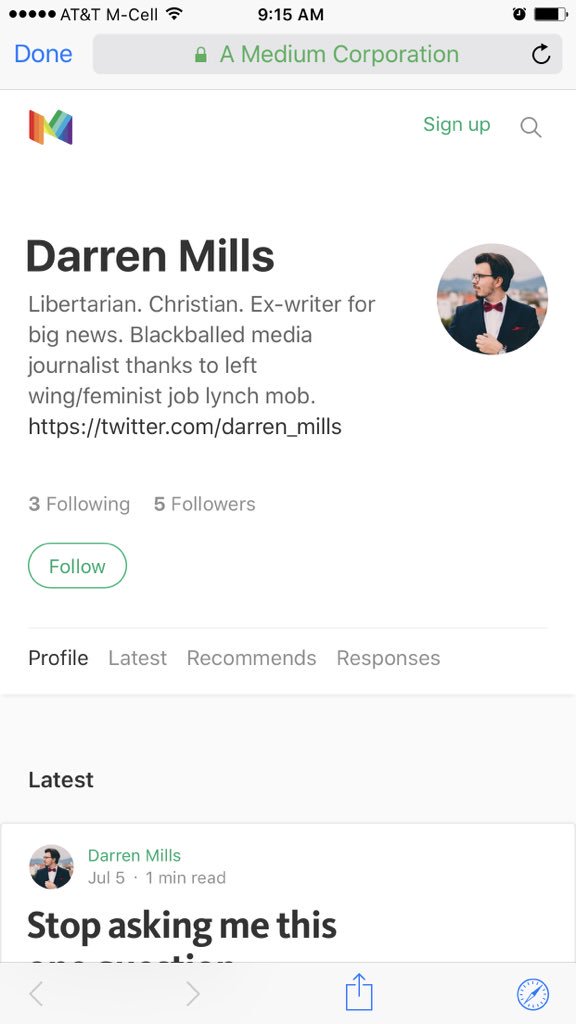Image resolution: width=576 pixels, height=1024 pixels.
Task: Open the twitter.com/darren_mills link
Action: 185,427
